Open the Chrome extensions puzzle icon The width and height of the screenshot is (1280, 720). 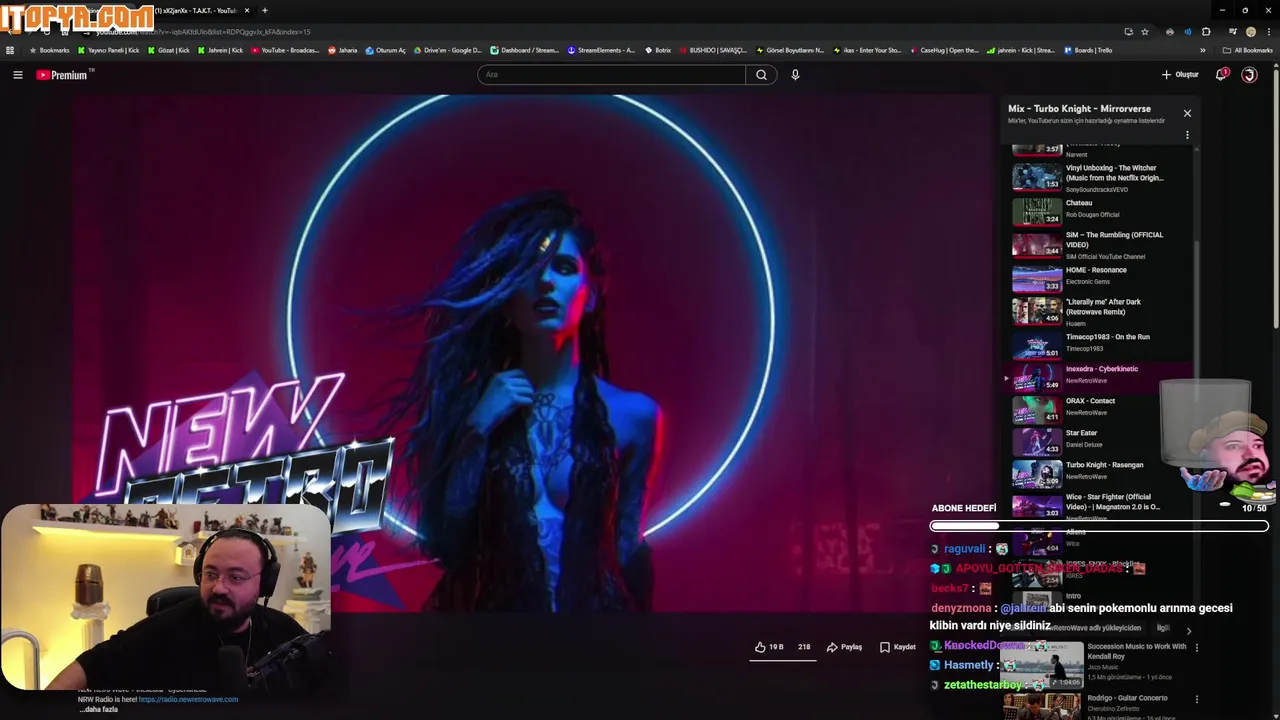pyautogui.click(x=1206, y=32)
